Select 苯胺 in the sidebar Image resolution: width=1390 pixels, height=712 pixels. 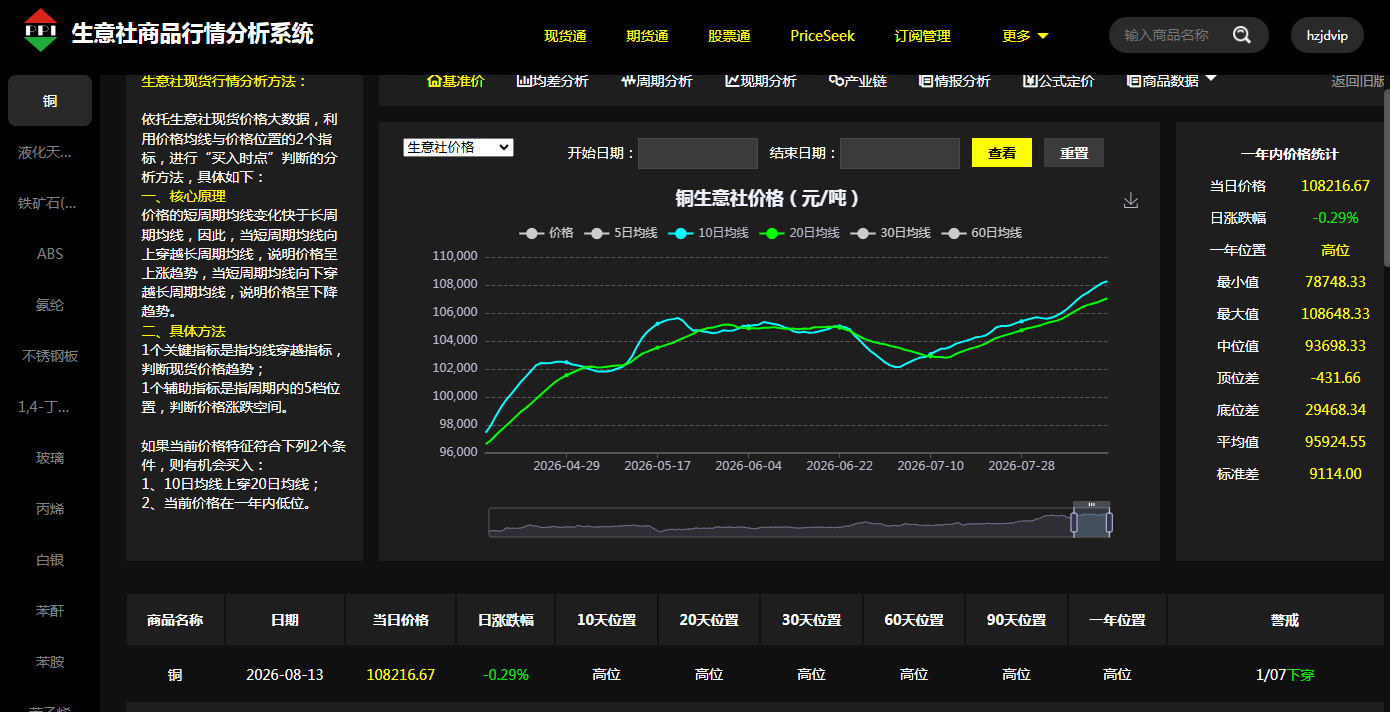(50, 662)
